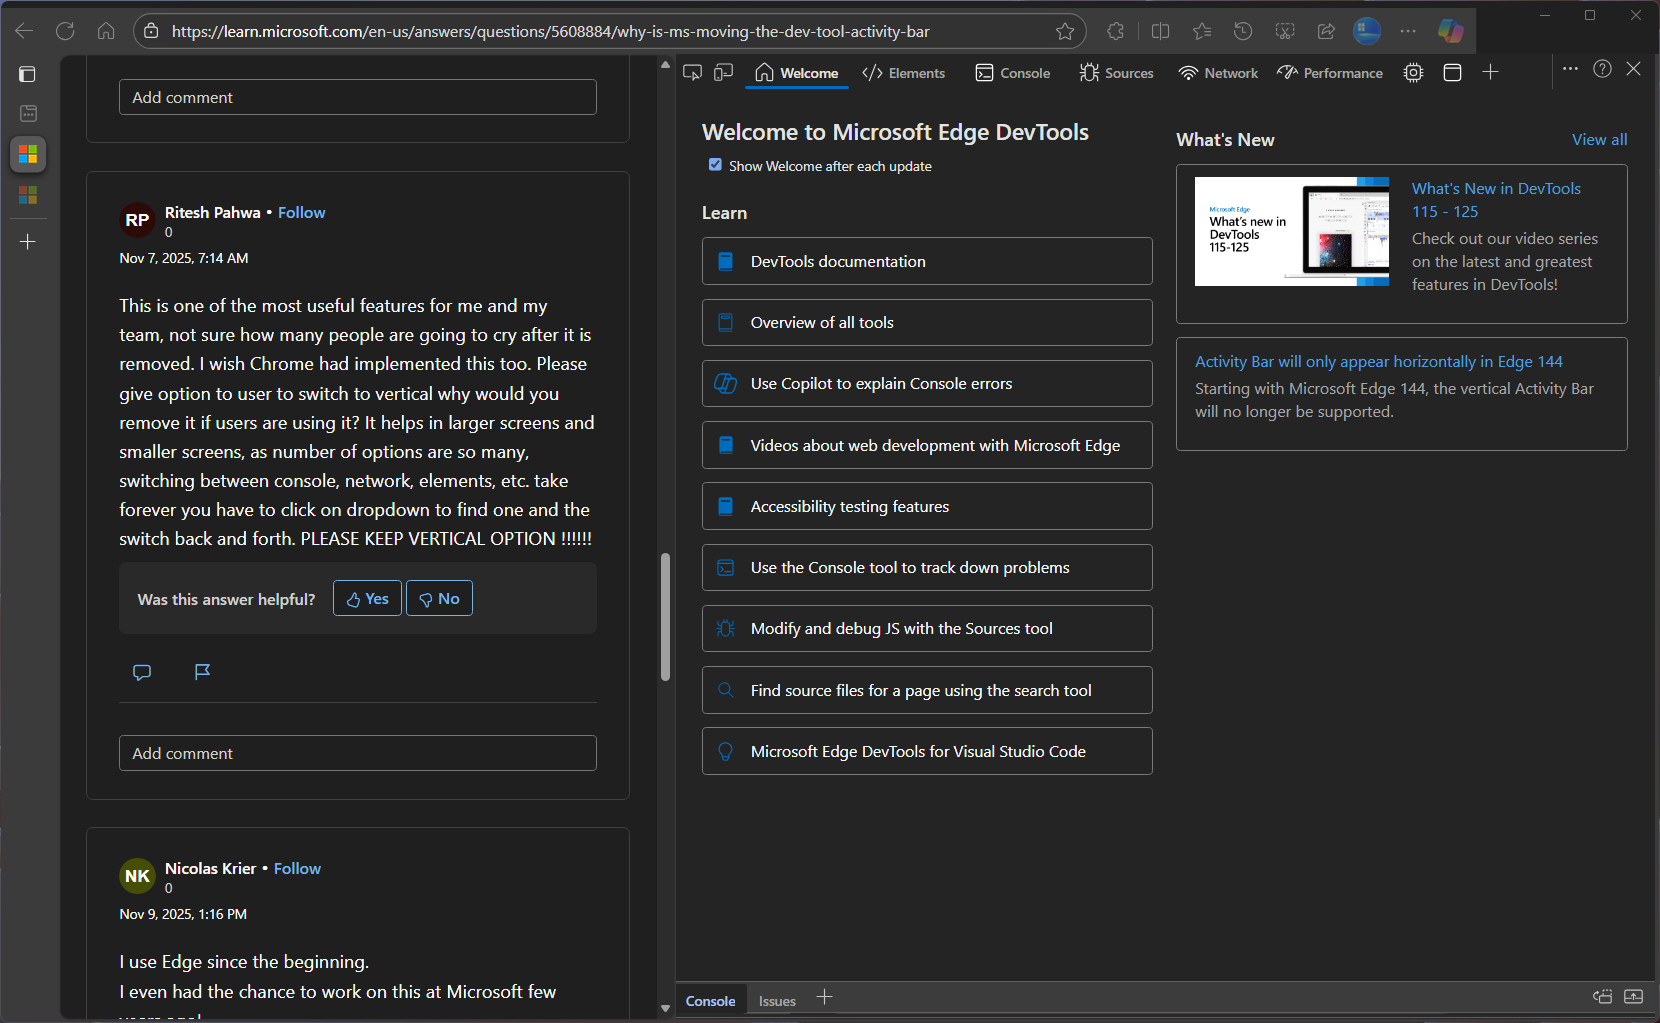
Task: Open tab actions menu in vertical tabs
Action: click(28, 74)
